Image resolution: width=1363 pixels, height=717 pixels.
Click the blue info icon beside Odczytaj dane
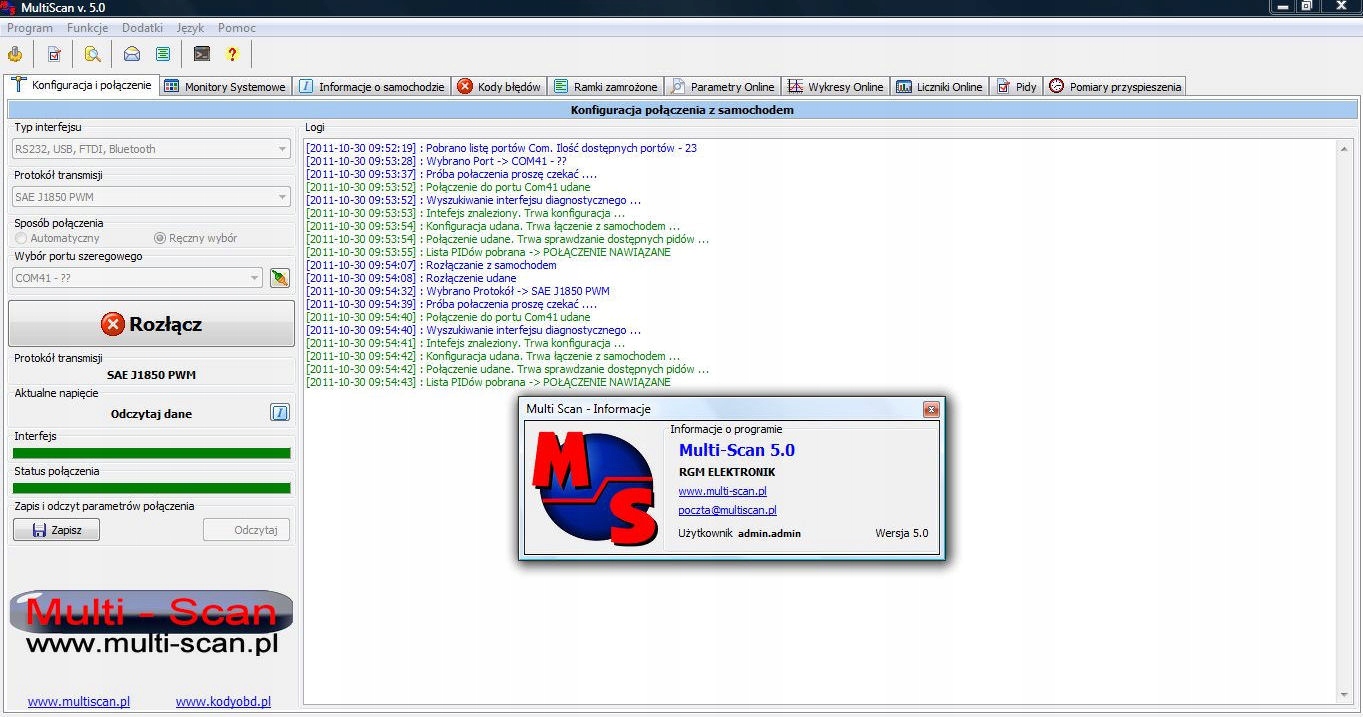[x=280, y=413]
